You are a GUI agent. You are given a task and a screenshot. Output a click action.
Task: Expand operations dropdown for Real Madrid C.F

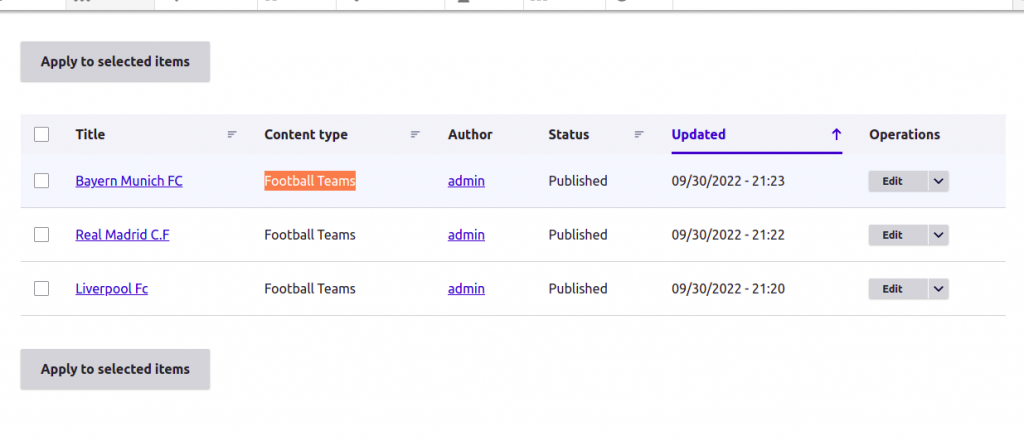point(938,235)
